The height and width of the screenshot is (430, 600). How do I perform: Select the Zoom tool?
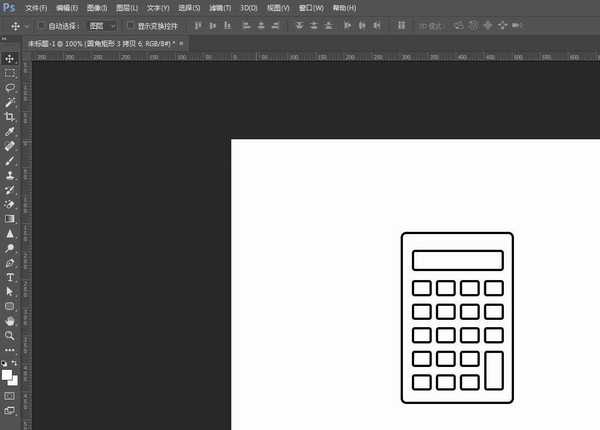[10, 336]
